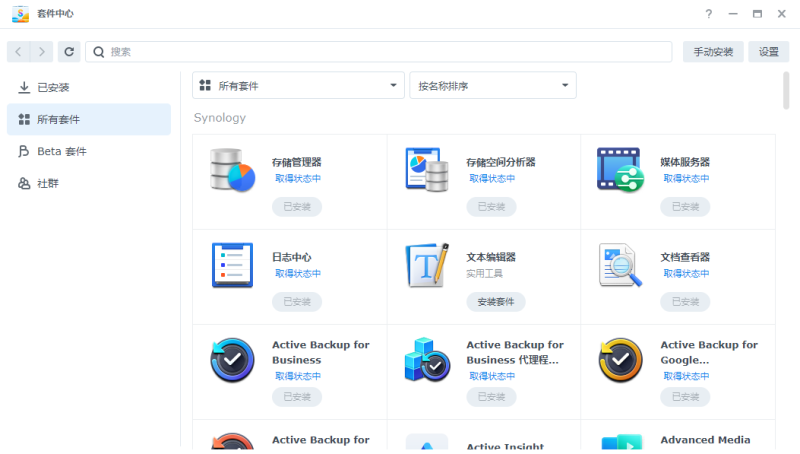Screen dimensions: 800x454
Task: Click the package list vertical scrollbar
Action: (786, 90)
